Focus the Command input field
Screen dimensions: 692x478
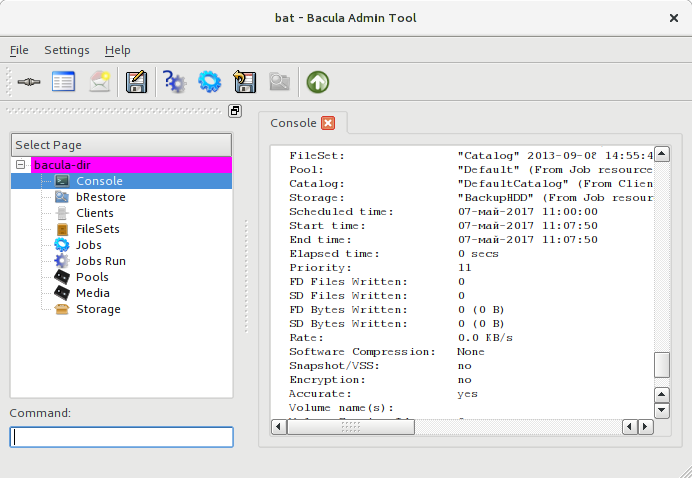(x=121, y=437)
